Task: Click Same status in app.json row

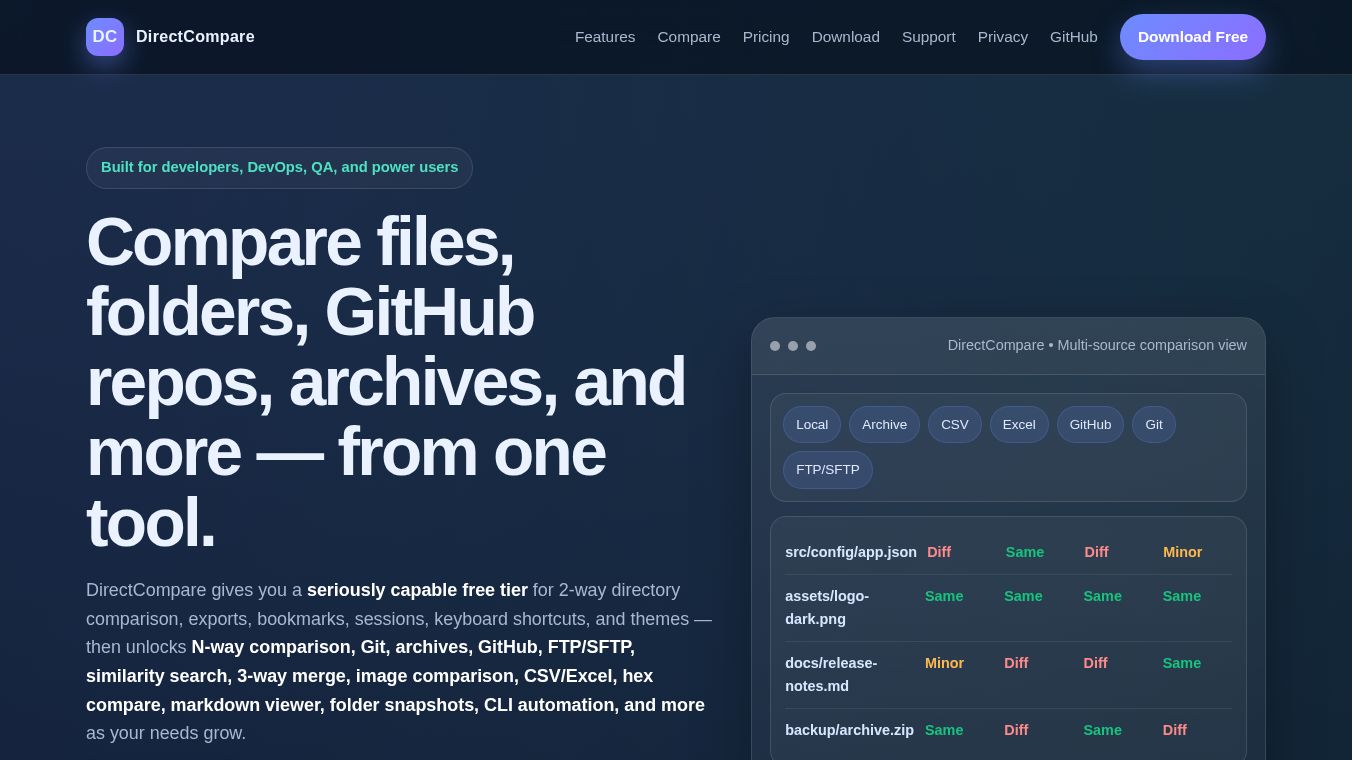Action: click(1025, 552)
